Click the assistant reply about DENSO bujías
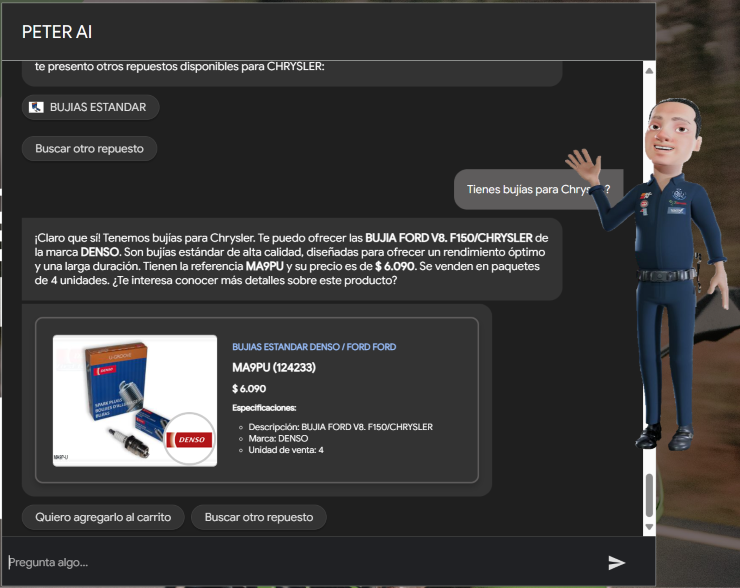This screenshot has width=740, height=588. pyautogui.click(x=292, y=259)
